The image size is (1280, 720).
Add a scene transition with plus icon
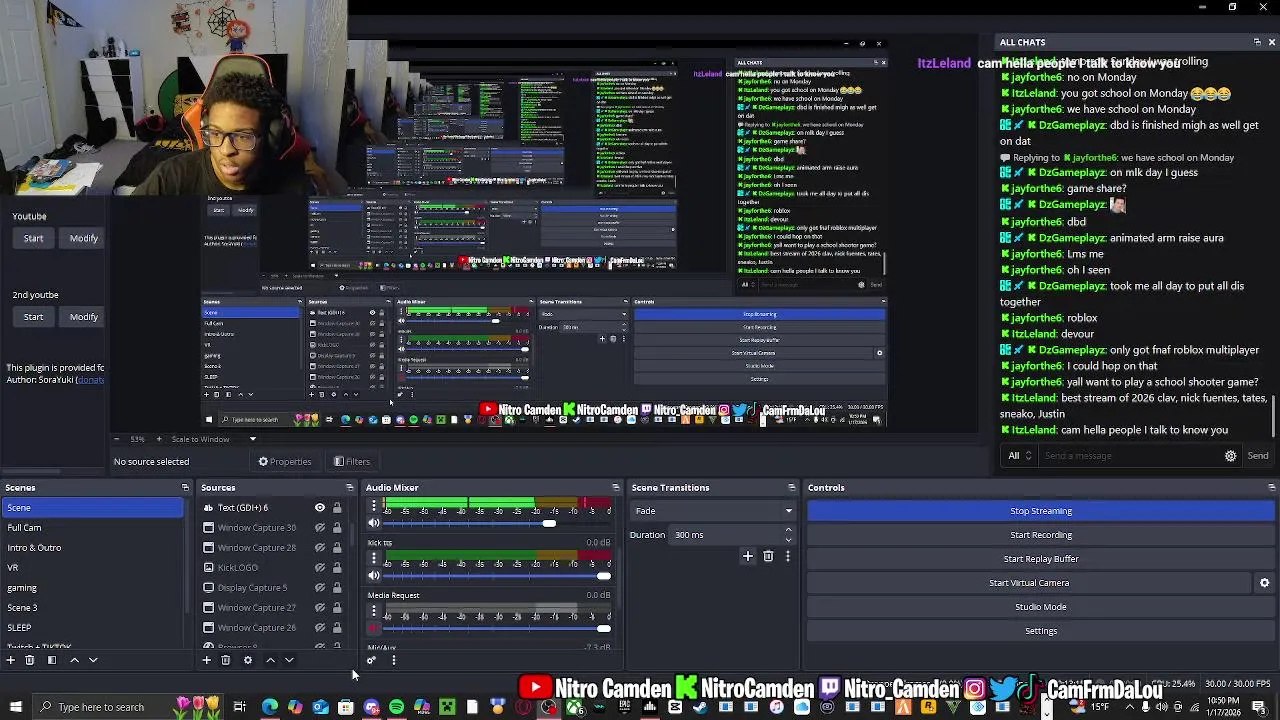747,556
